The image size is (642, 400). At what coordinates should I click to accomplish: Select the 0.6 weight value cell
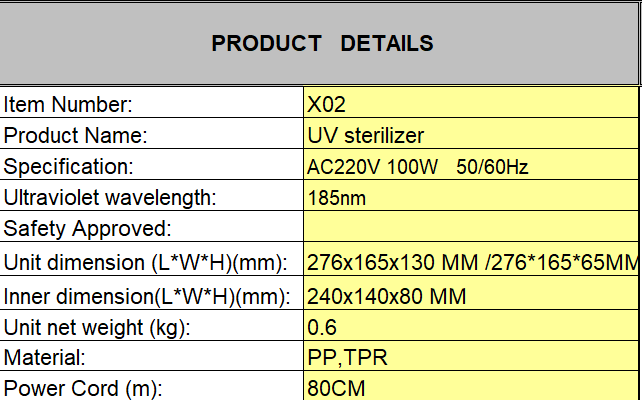[470, 327]
